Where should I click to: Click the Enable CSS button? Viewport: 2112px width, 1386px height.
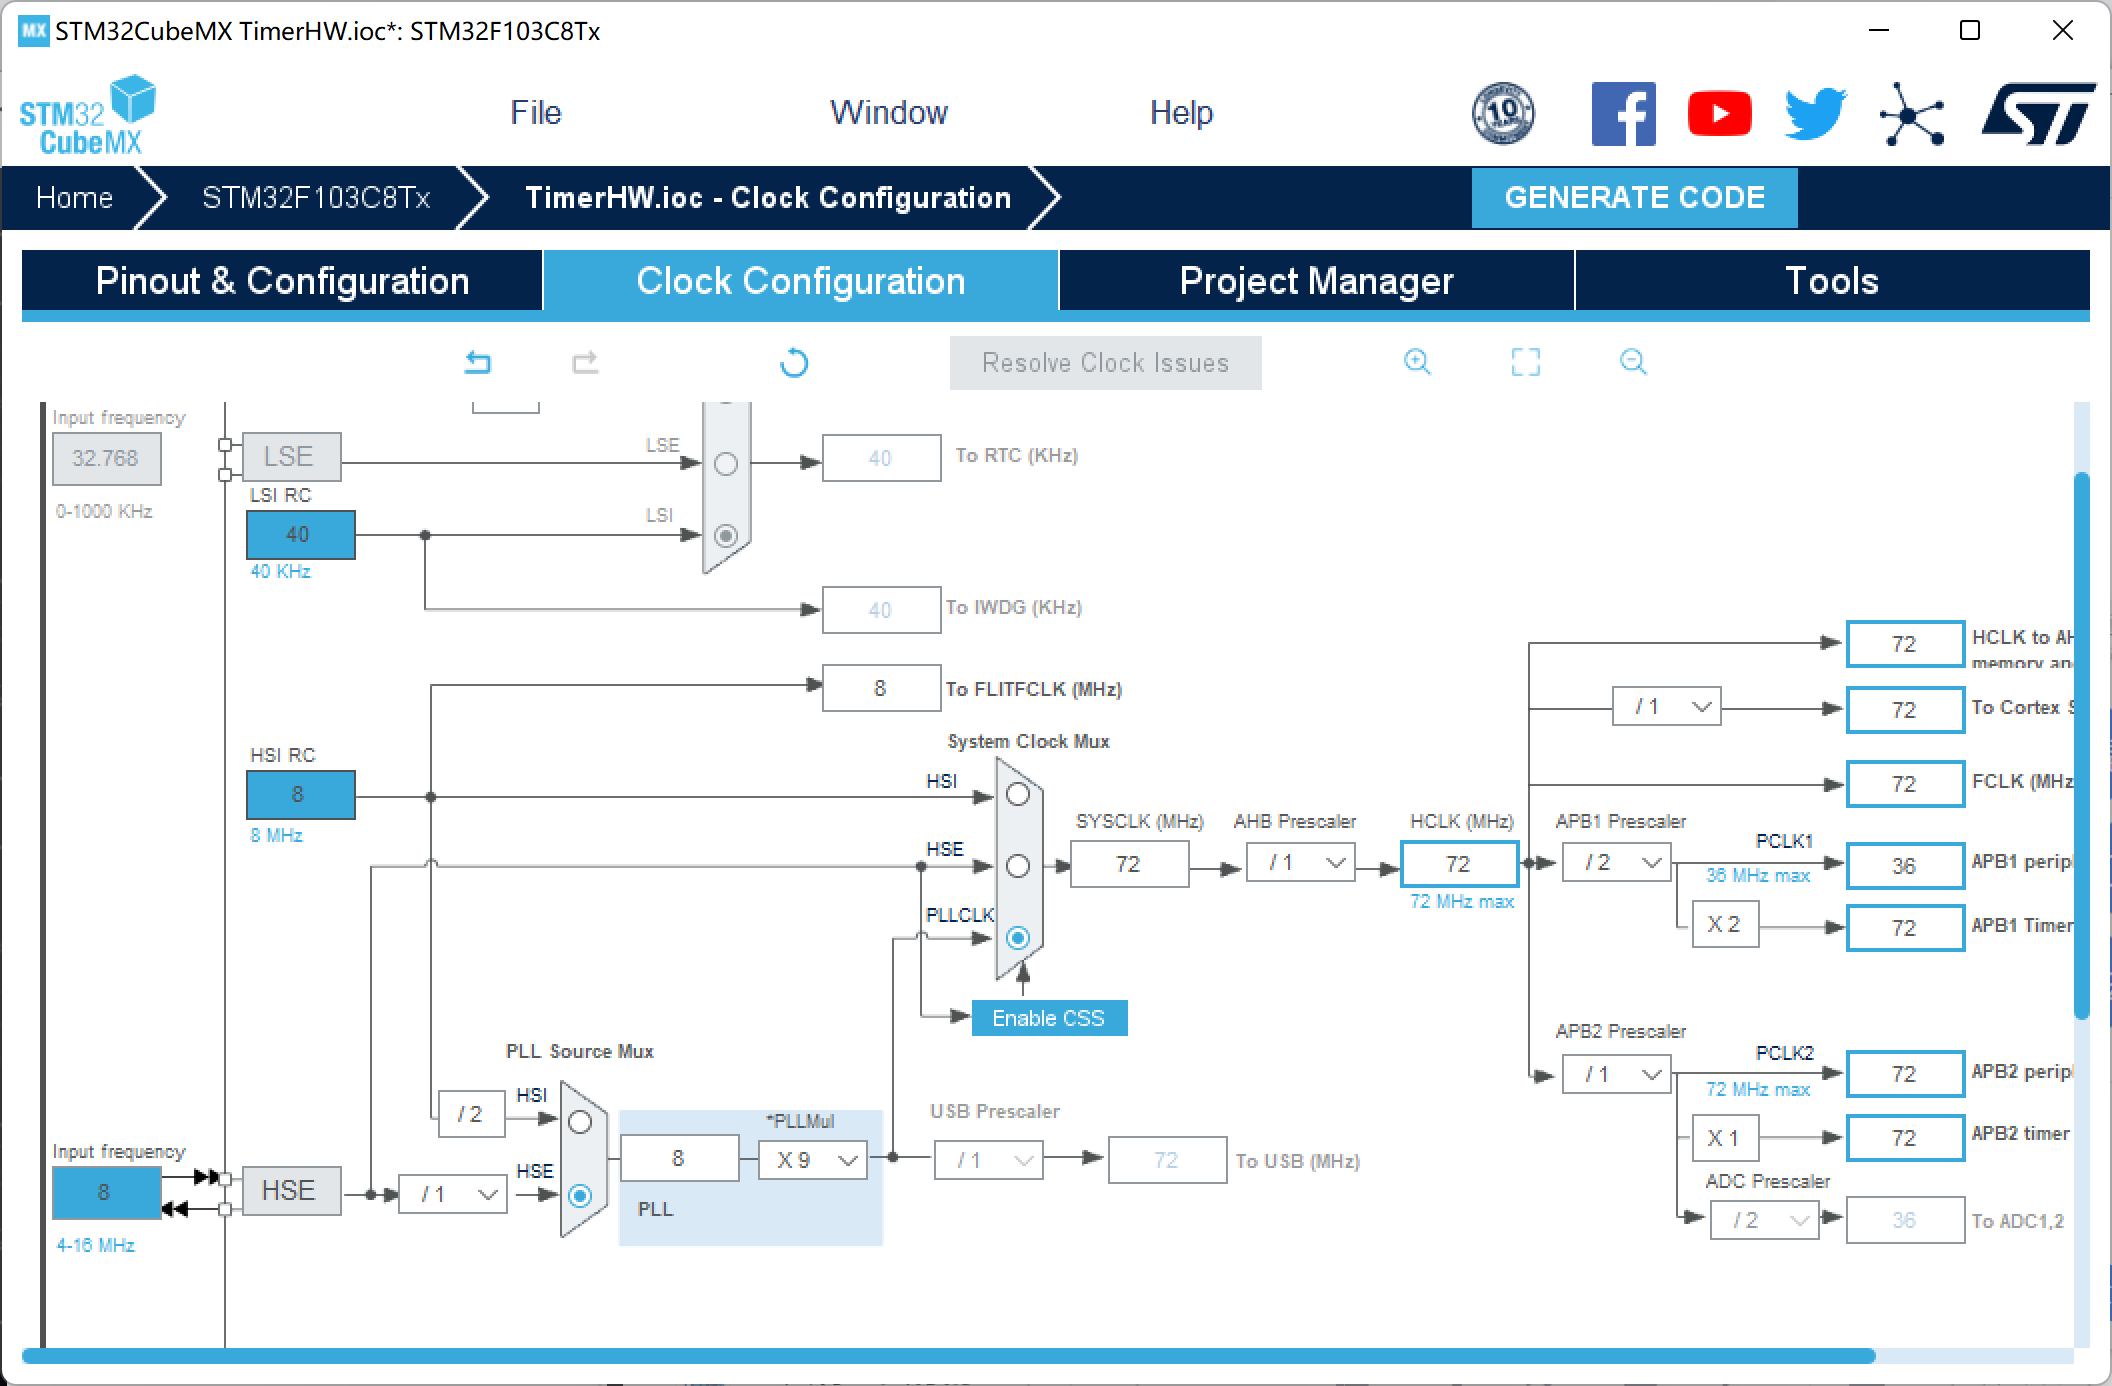coord(1048,1018)
